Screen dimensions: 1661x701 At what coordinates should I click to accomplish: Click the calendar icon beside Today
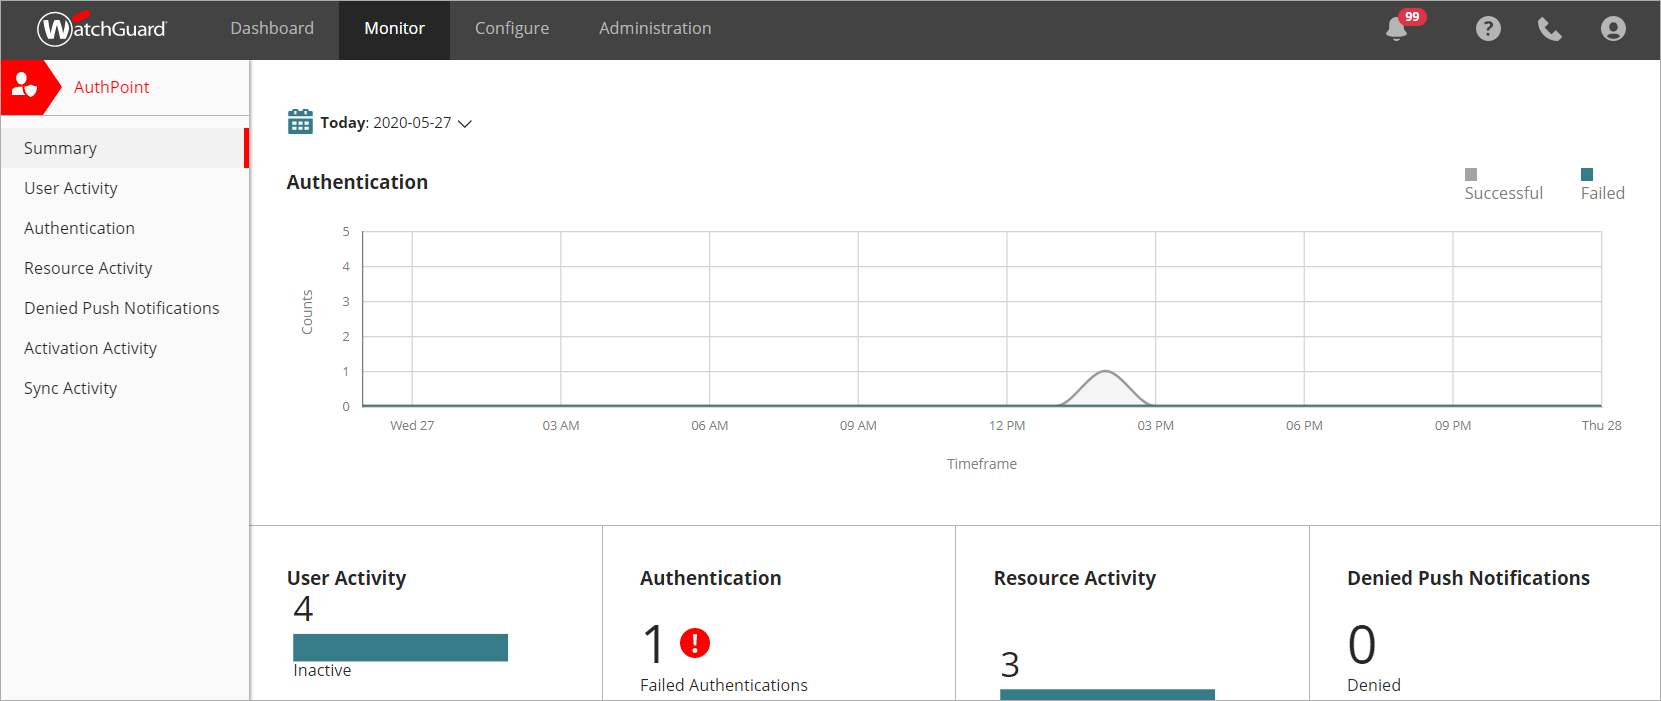click(x=300, y=122)
